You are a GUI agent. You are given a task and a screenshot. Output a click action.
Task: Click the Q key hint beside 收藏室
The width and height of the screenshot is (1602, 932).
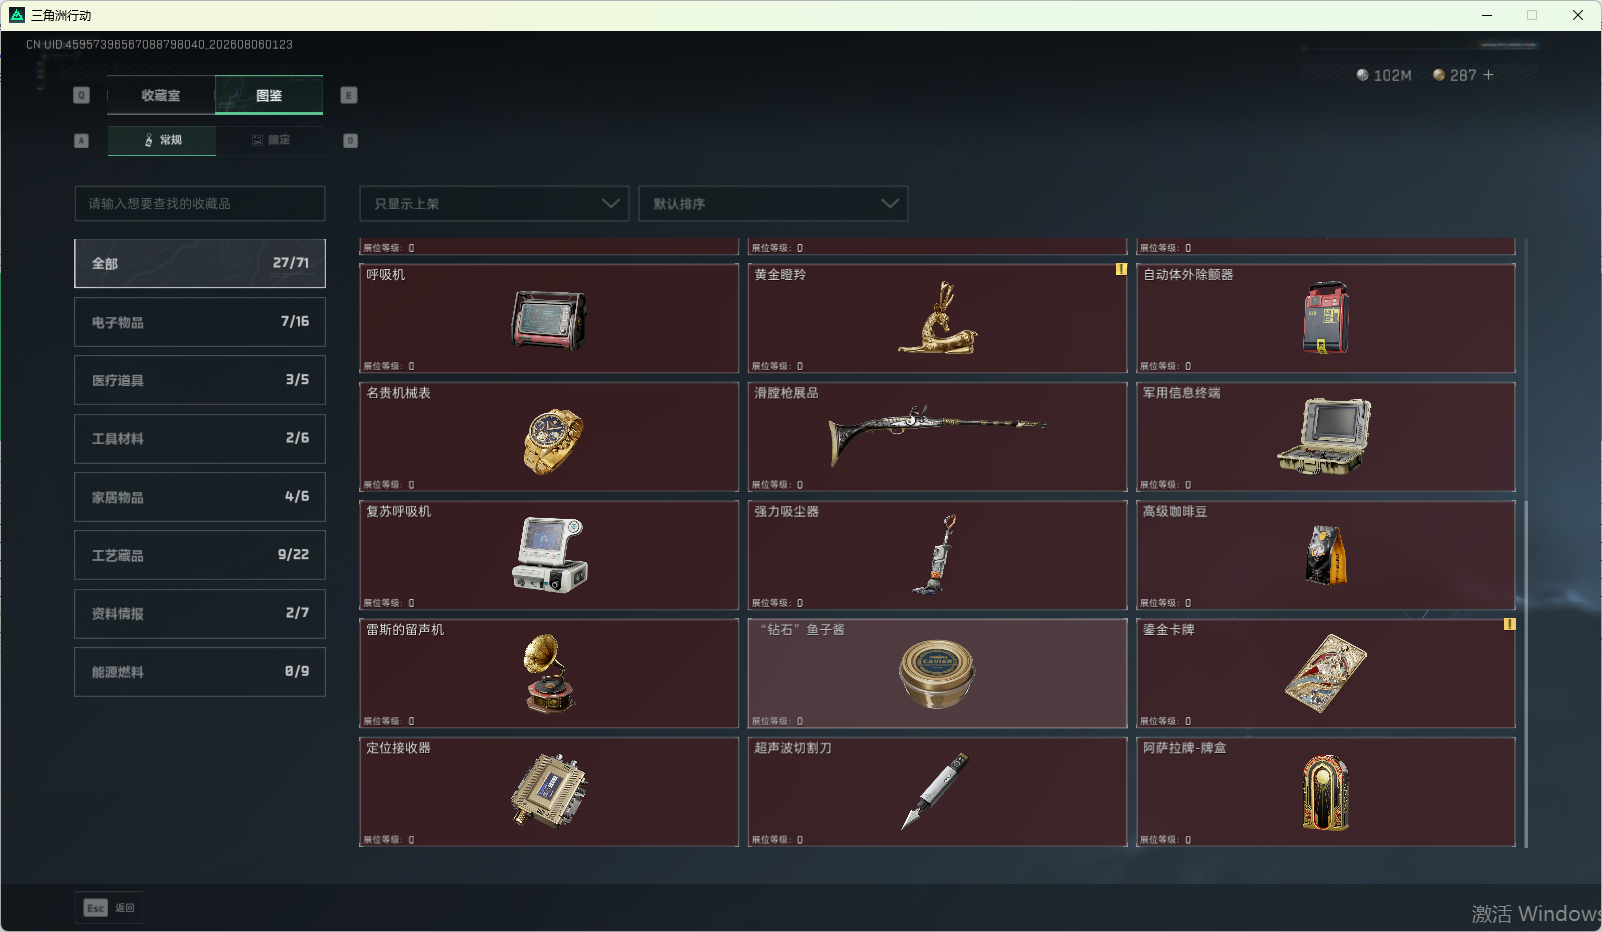(82, 95)
